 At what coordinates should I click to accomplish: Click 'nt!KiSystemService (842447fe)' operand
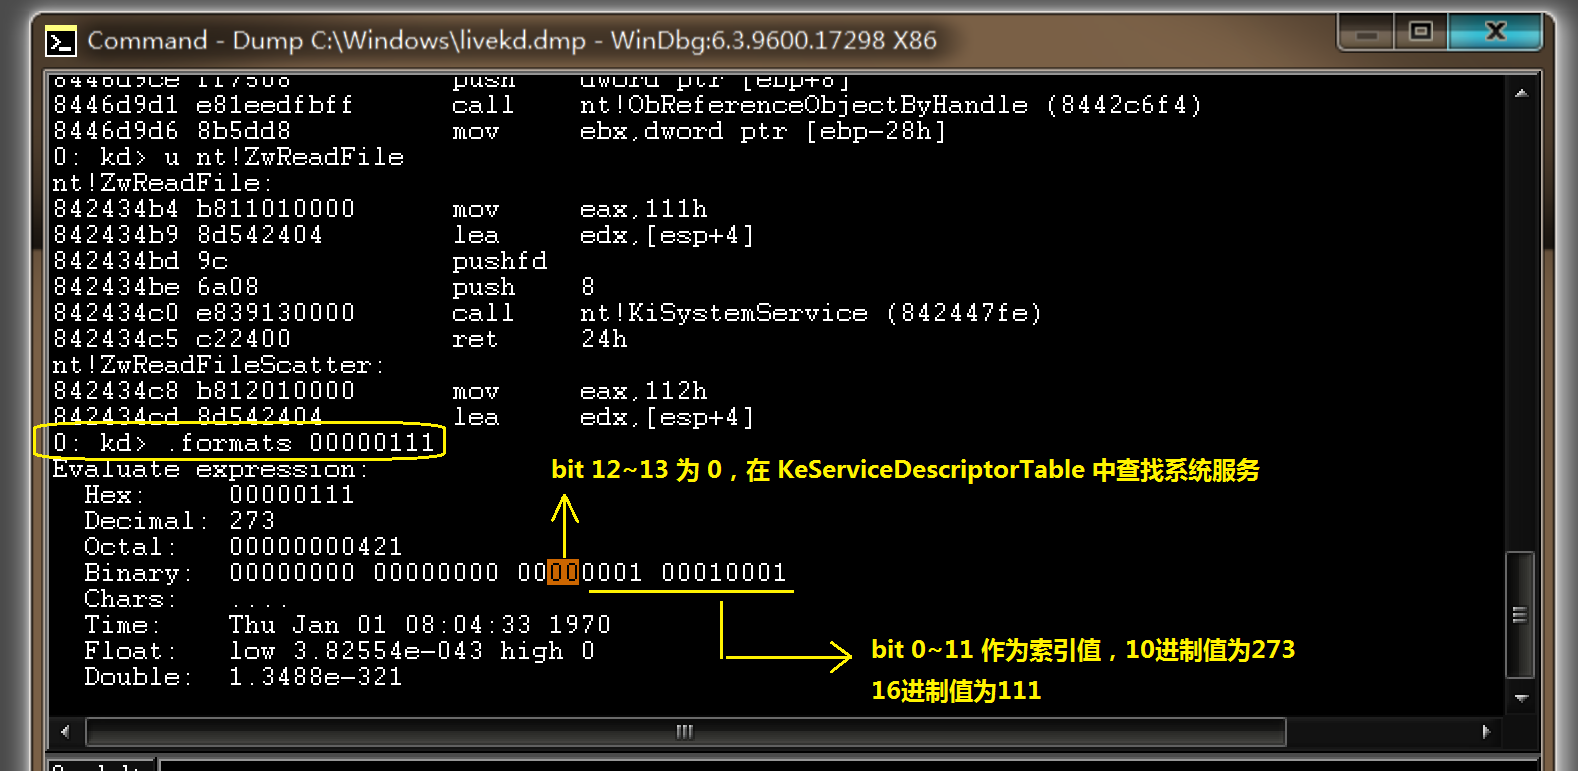point(811,313)
